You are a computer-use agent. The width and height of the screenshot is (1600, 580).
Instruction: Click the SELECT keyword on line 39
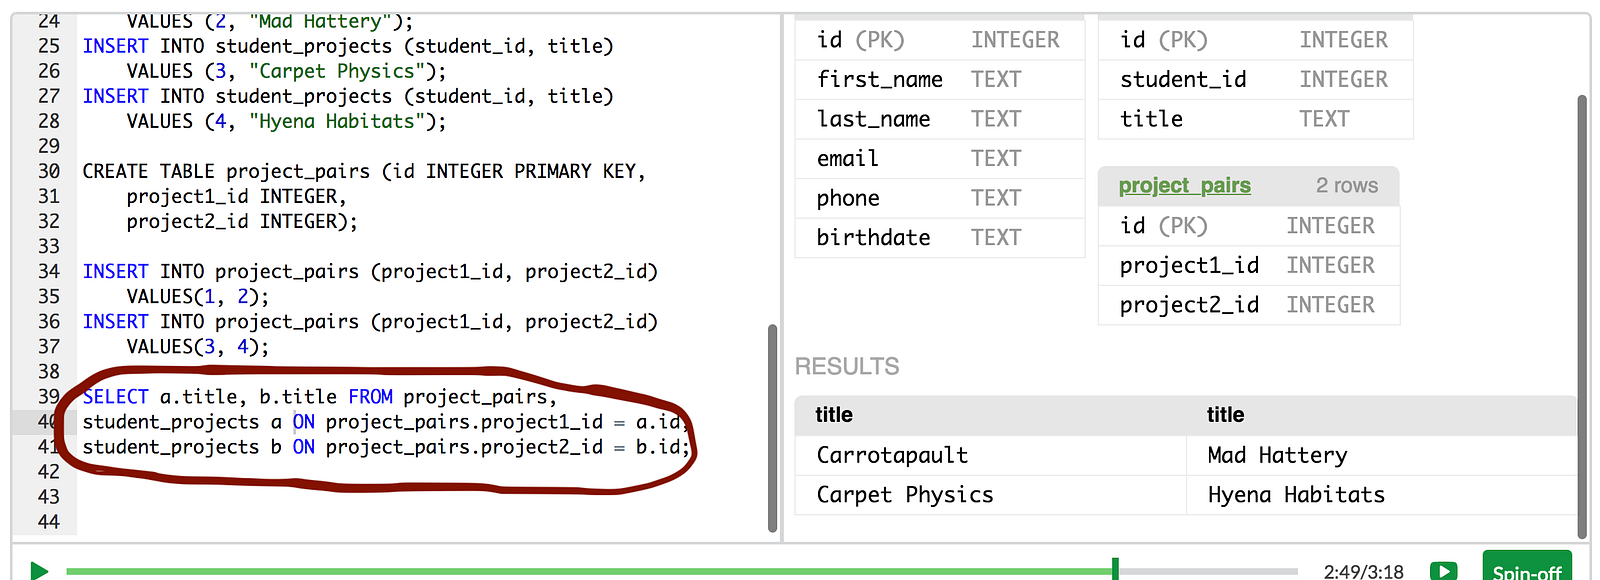tap(116, 397)
